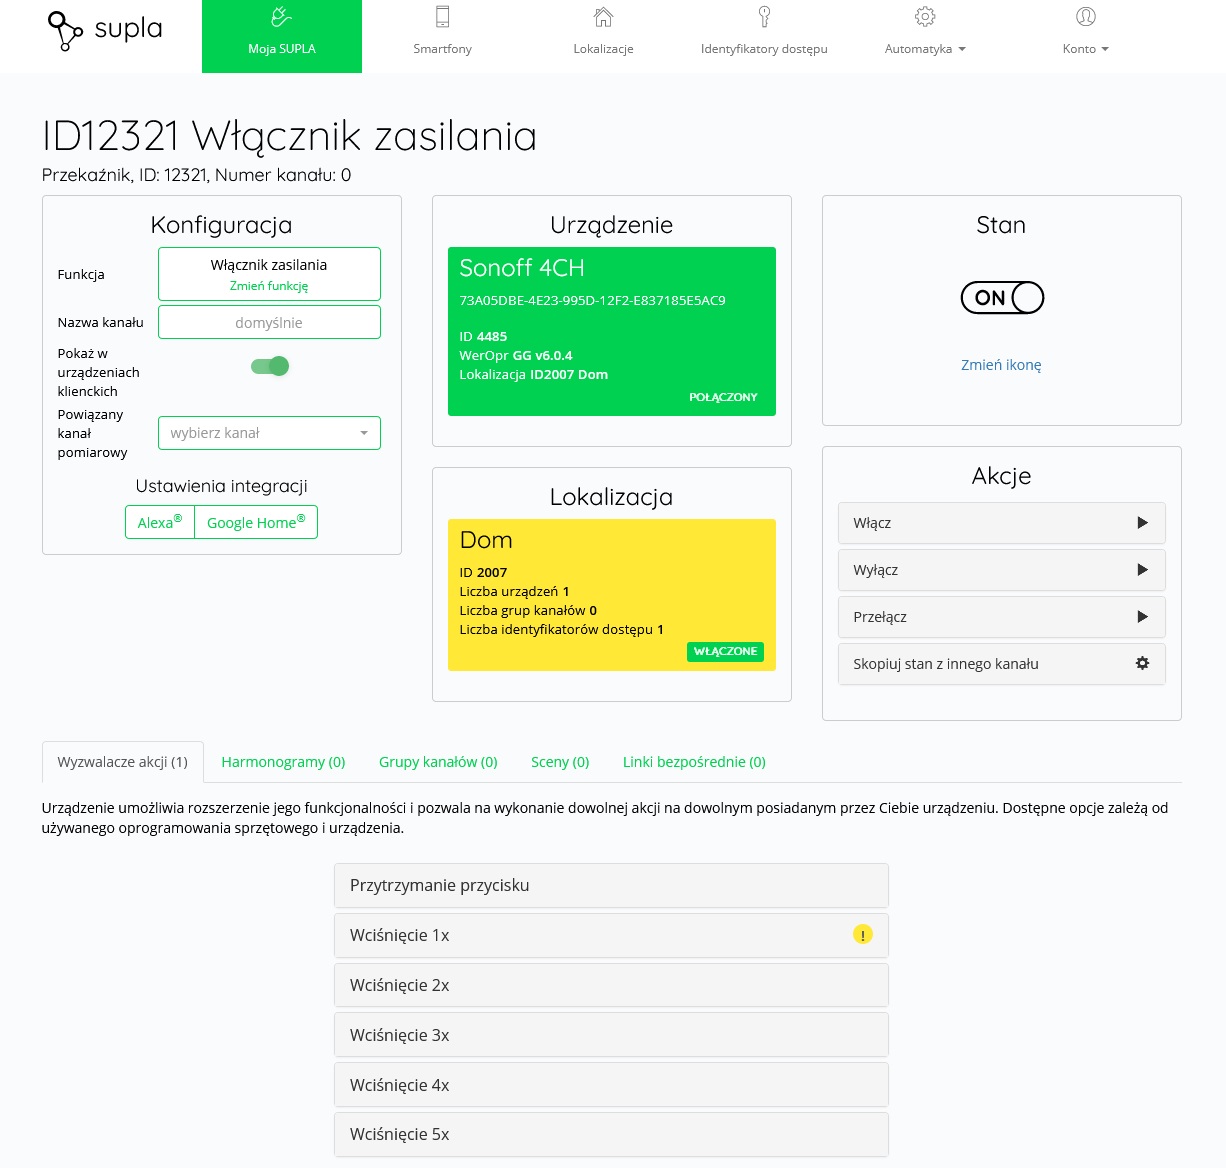Click the Nazwa kanału input field

pyautogui.click(x=269, y=321)
